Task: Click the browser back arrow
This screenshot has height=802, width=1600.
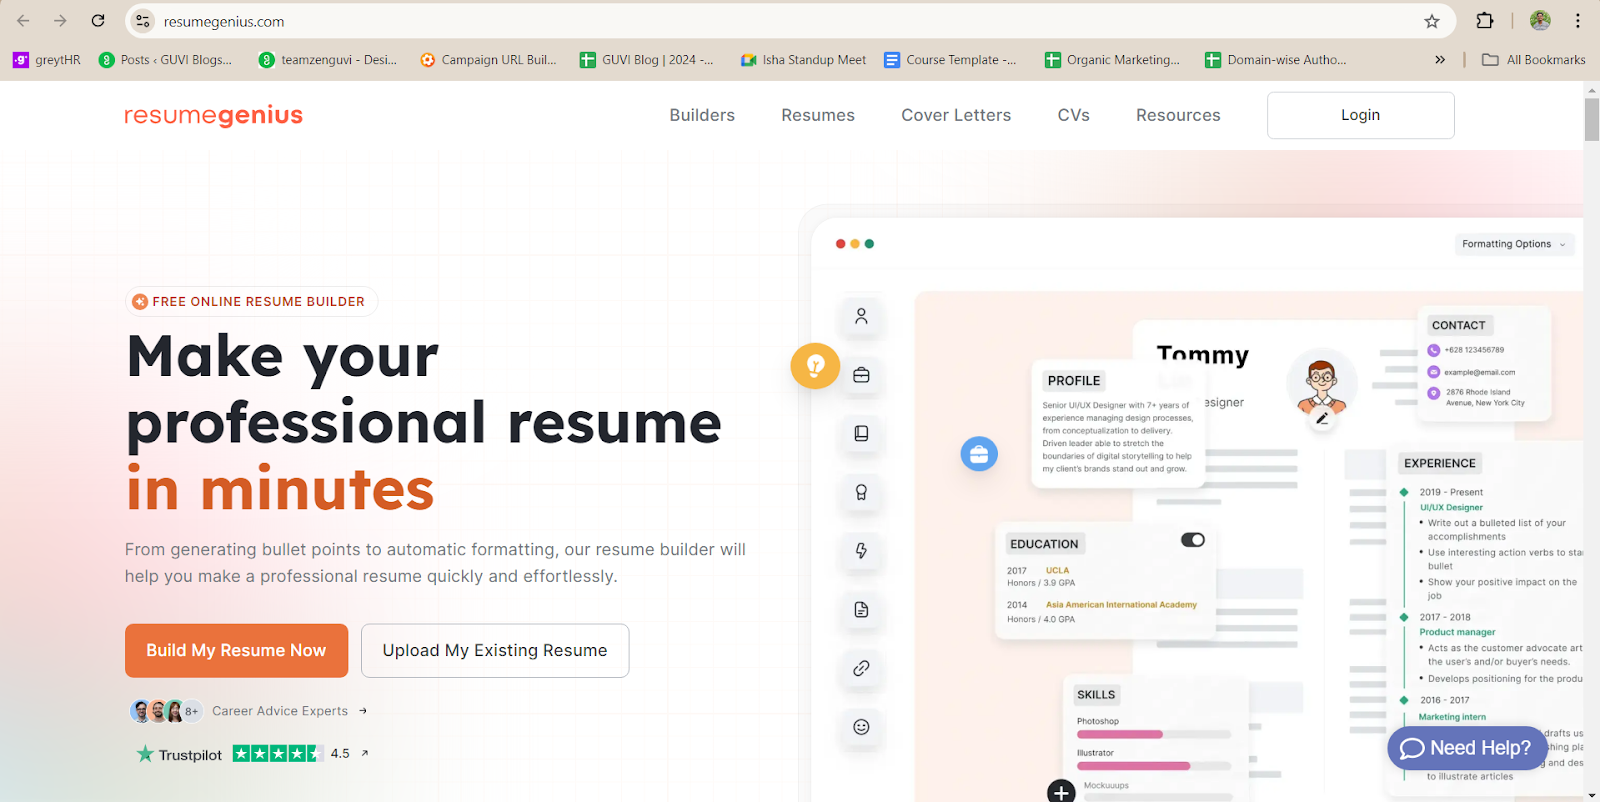Action: coord(23,21)
